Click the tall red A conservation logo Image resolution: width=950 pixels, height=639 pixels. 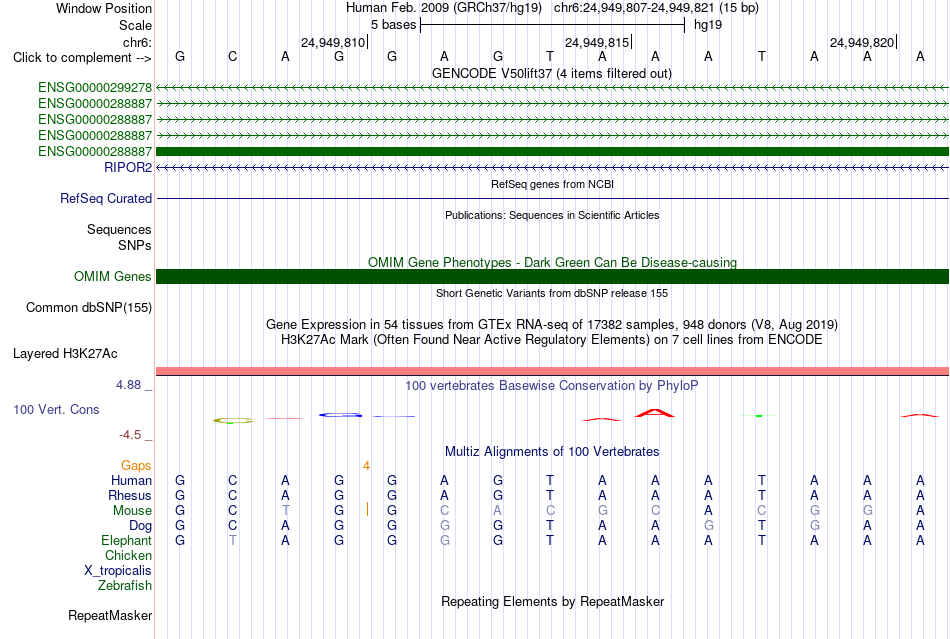coord(655,414)
